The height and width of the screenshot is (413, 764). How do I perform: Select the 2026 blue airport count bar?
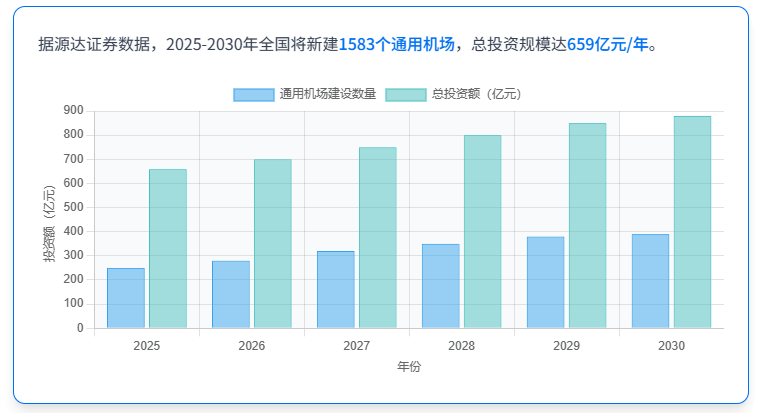[231, 295]
